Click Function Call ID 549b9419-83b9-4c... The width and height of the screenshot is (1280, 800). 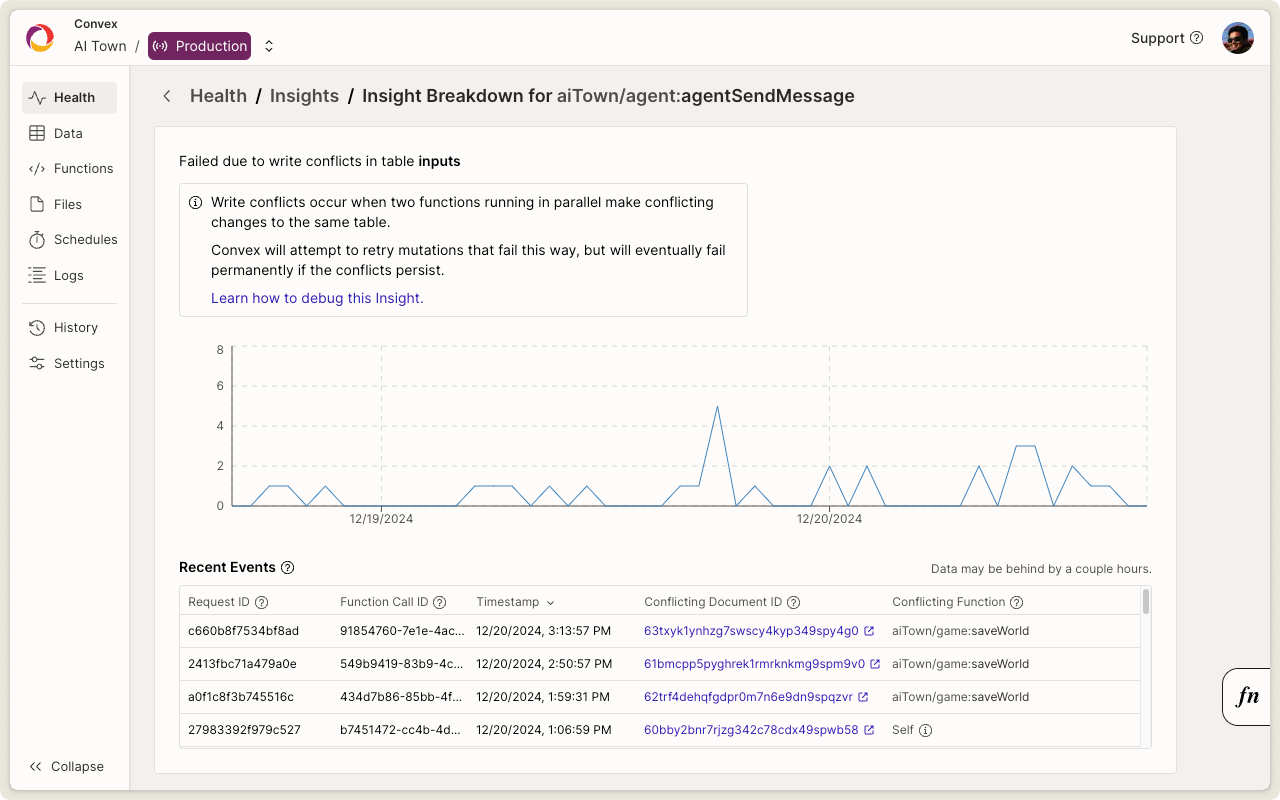pos(402,664)
